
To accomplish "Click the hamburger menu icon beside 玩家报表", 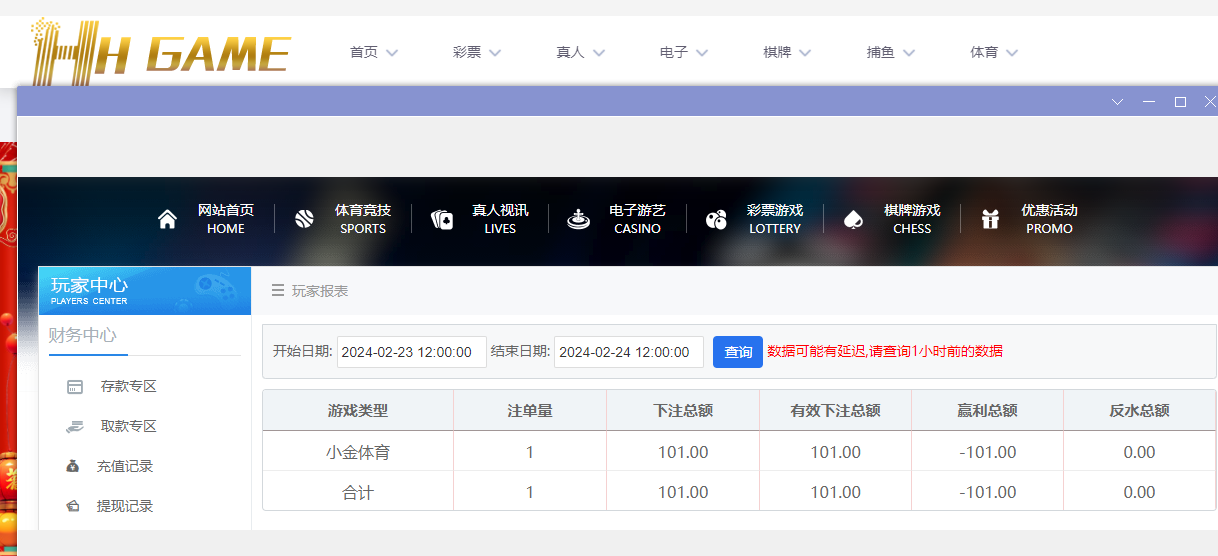I will point(278,291).
